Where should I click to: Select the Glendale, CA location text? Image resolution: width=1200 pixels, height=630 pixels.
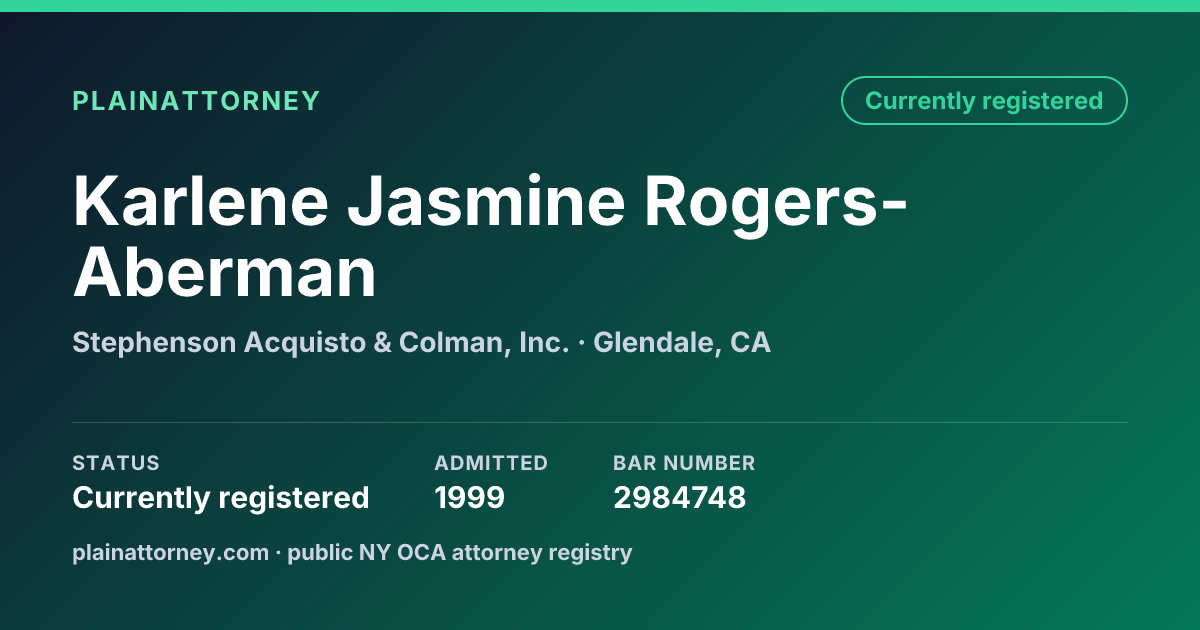[682, 343]
